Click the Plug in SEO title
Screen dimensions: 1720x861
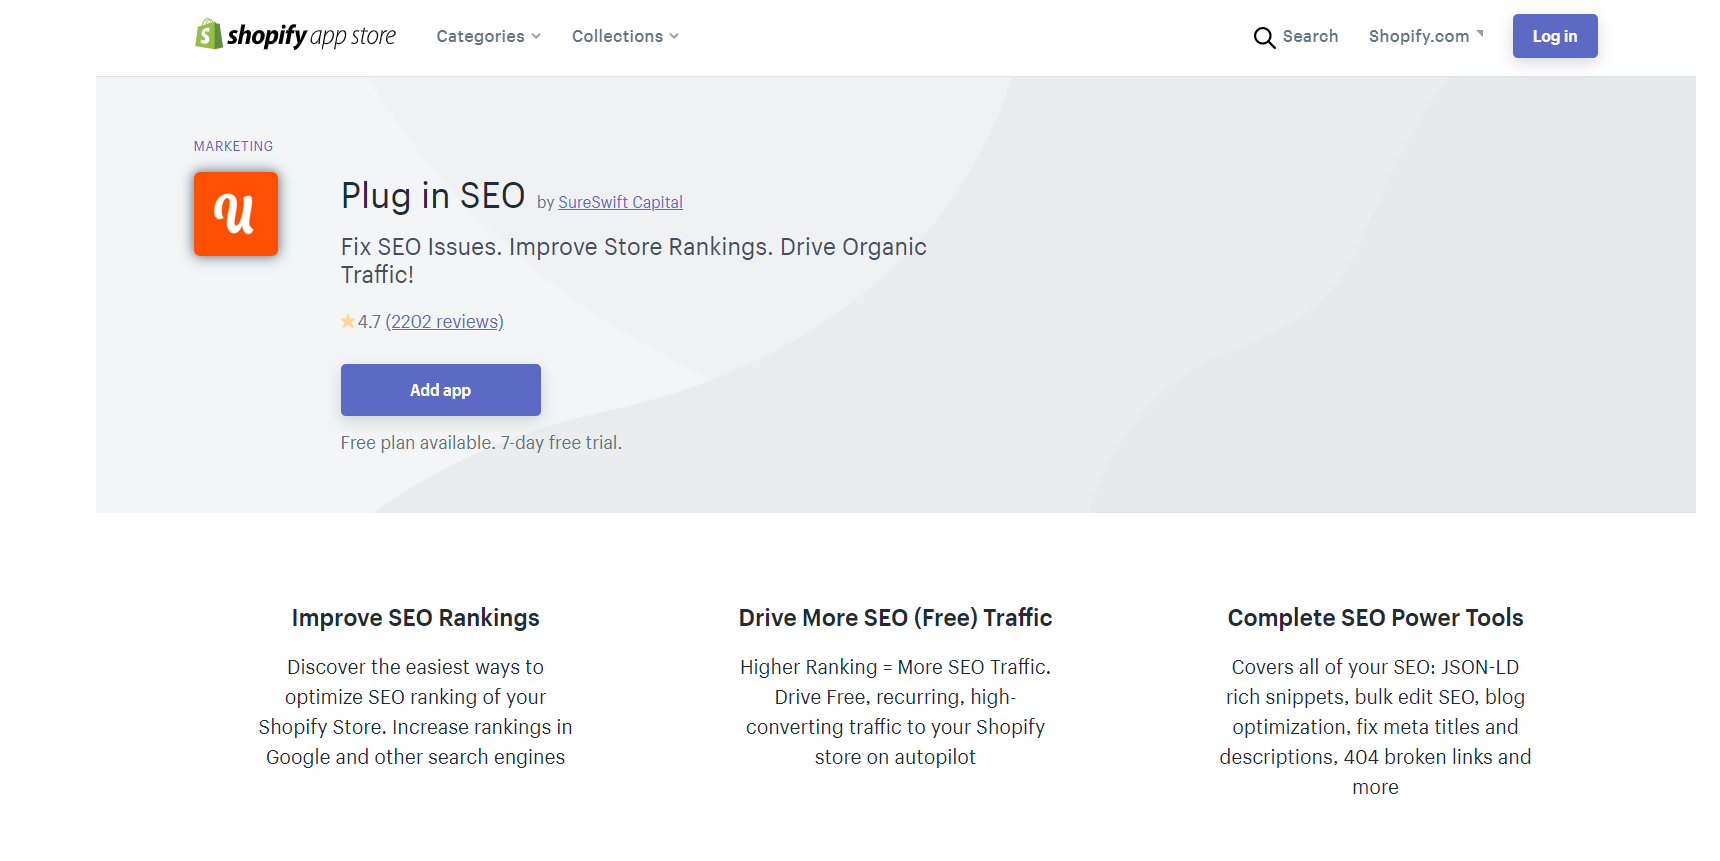point(433,196)
